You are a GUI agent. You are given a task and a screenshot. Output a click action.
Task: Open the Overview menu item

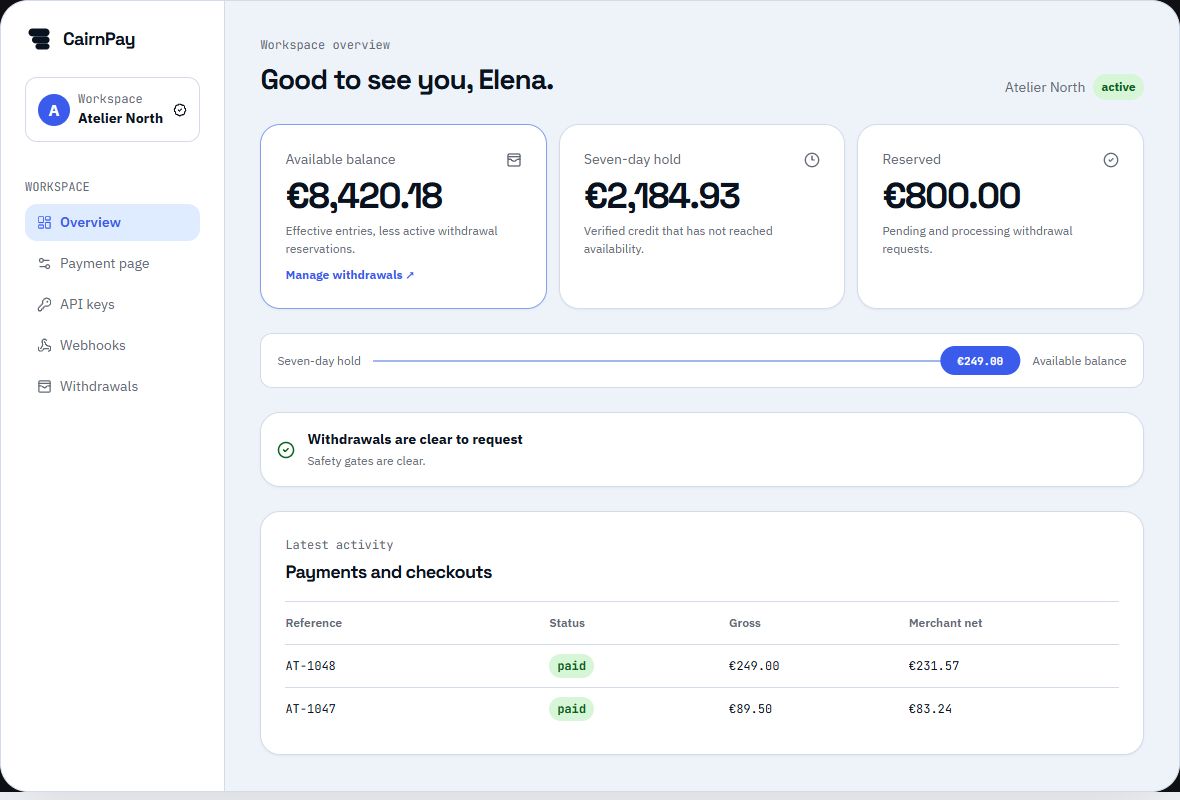coord(112,222)
